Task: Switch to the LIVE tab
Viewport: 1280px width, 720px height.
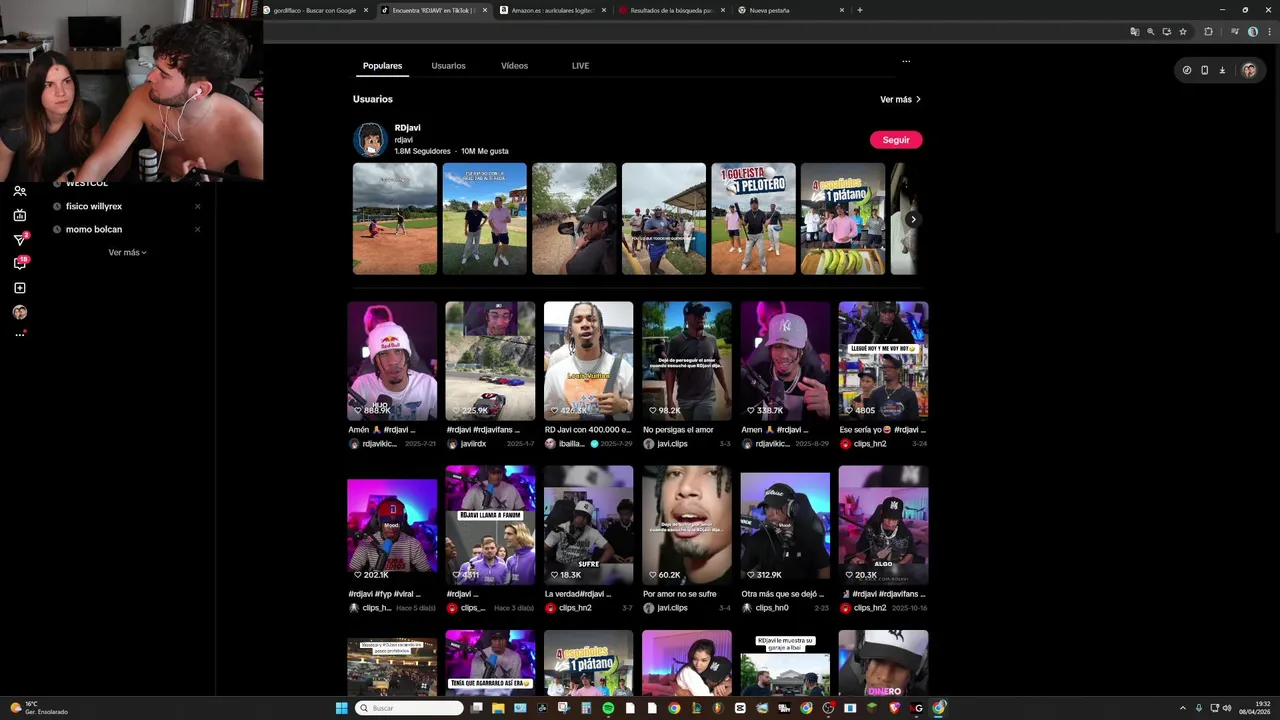Action: coord(580,66)
